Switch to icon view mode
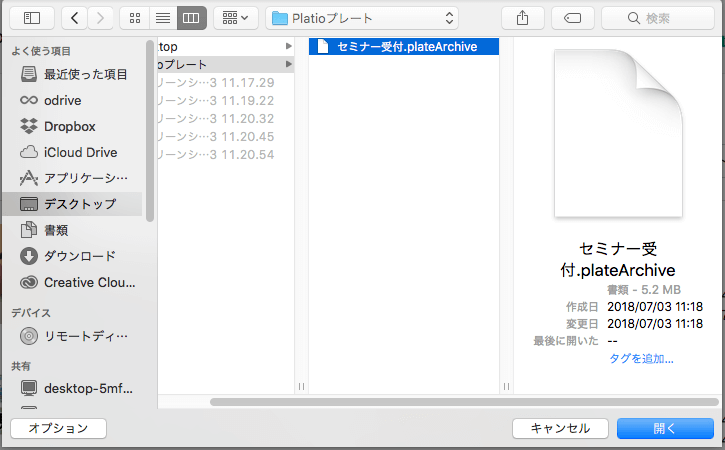 click(135, 18)
